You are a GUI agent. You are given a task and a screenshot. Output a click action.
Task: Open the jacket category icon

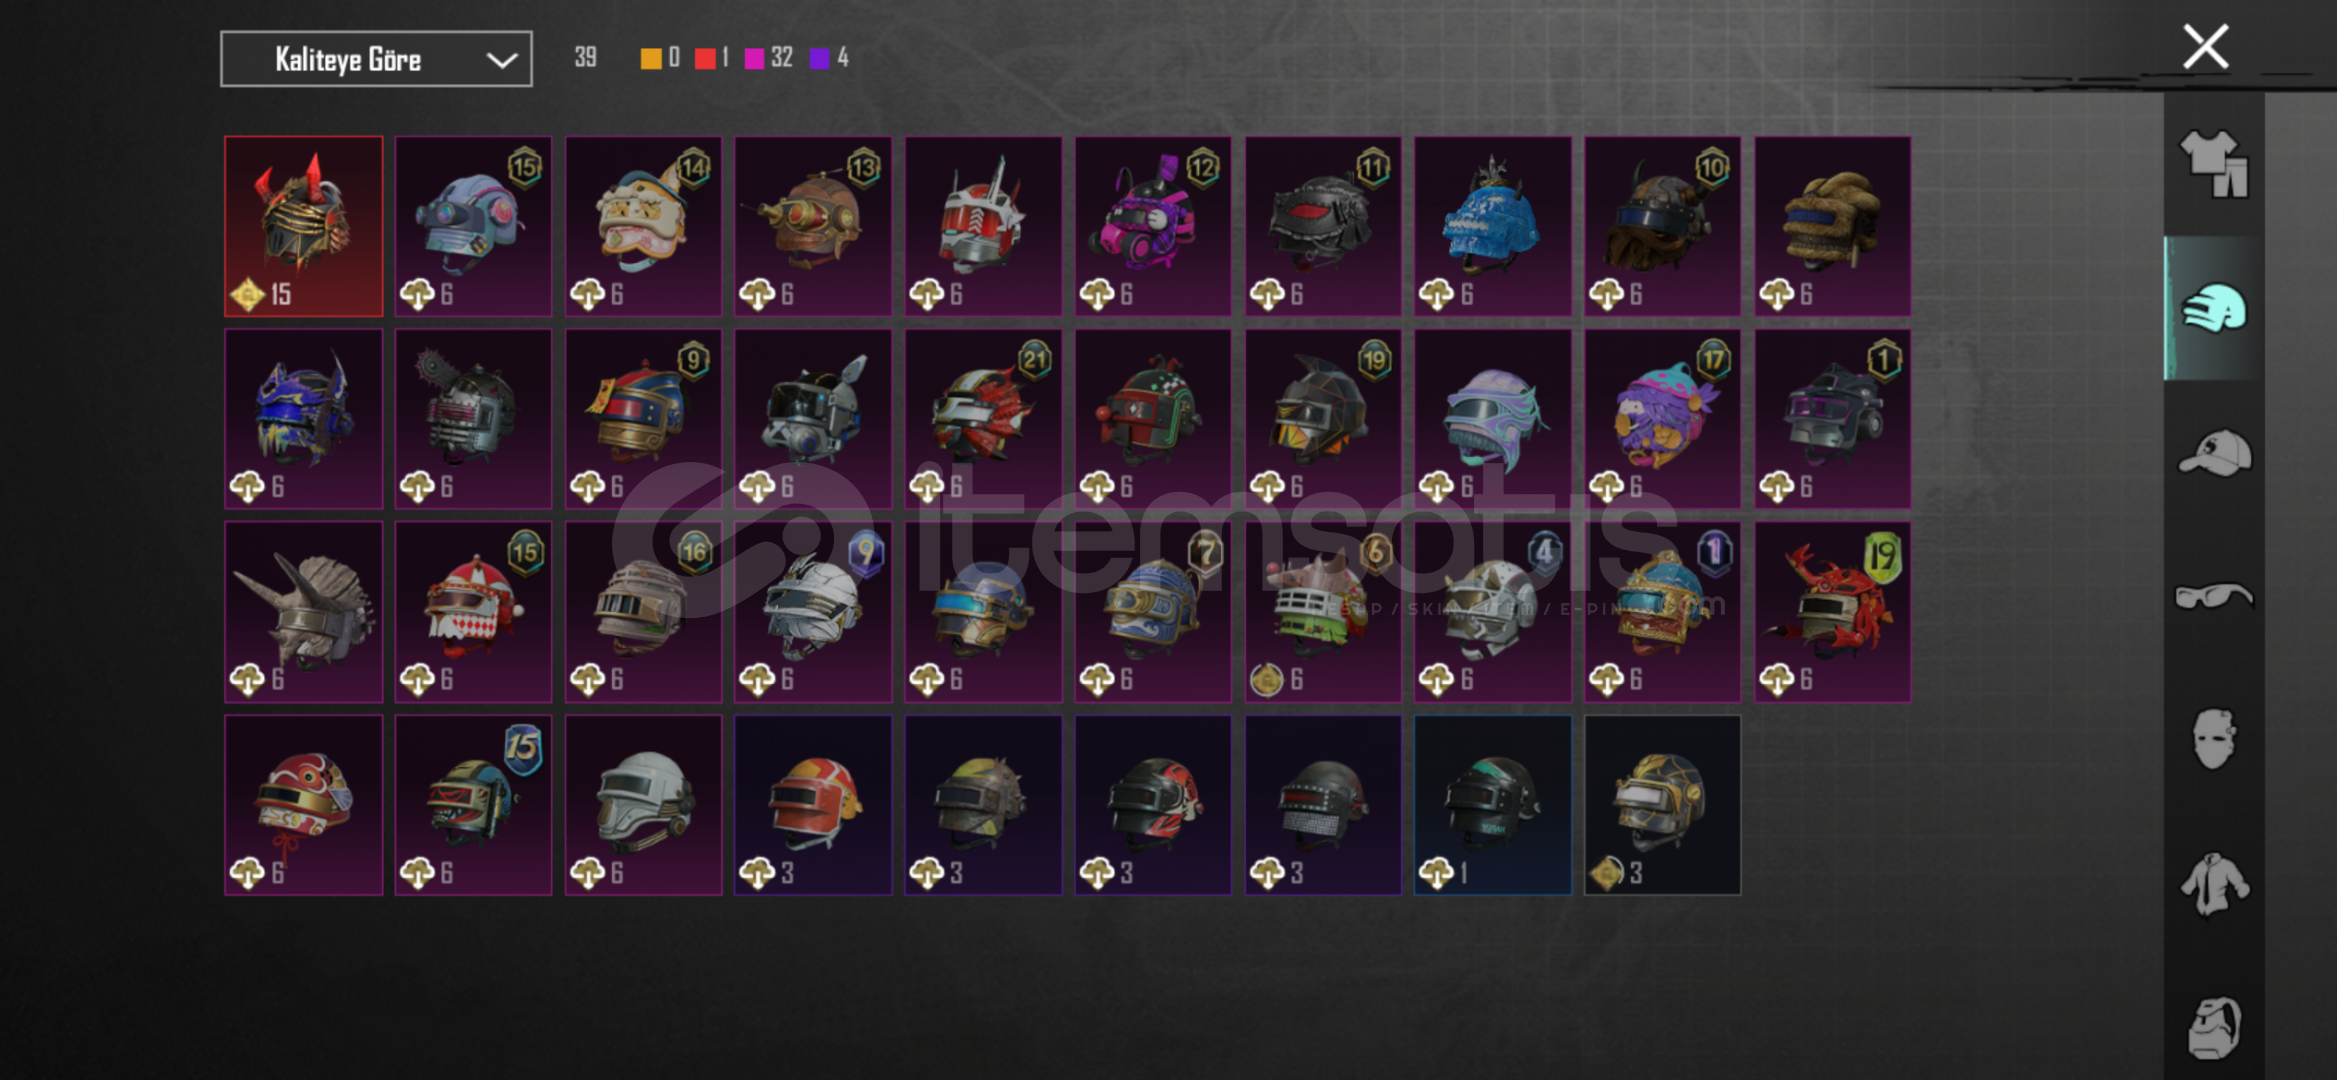click(2214, 883)
